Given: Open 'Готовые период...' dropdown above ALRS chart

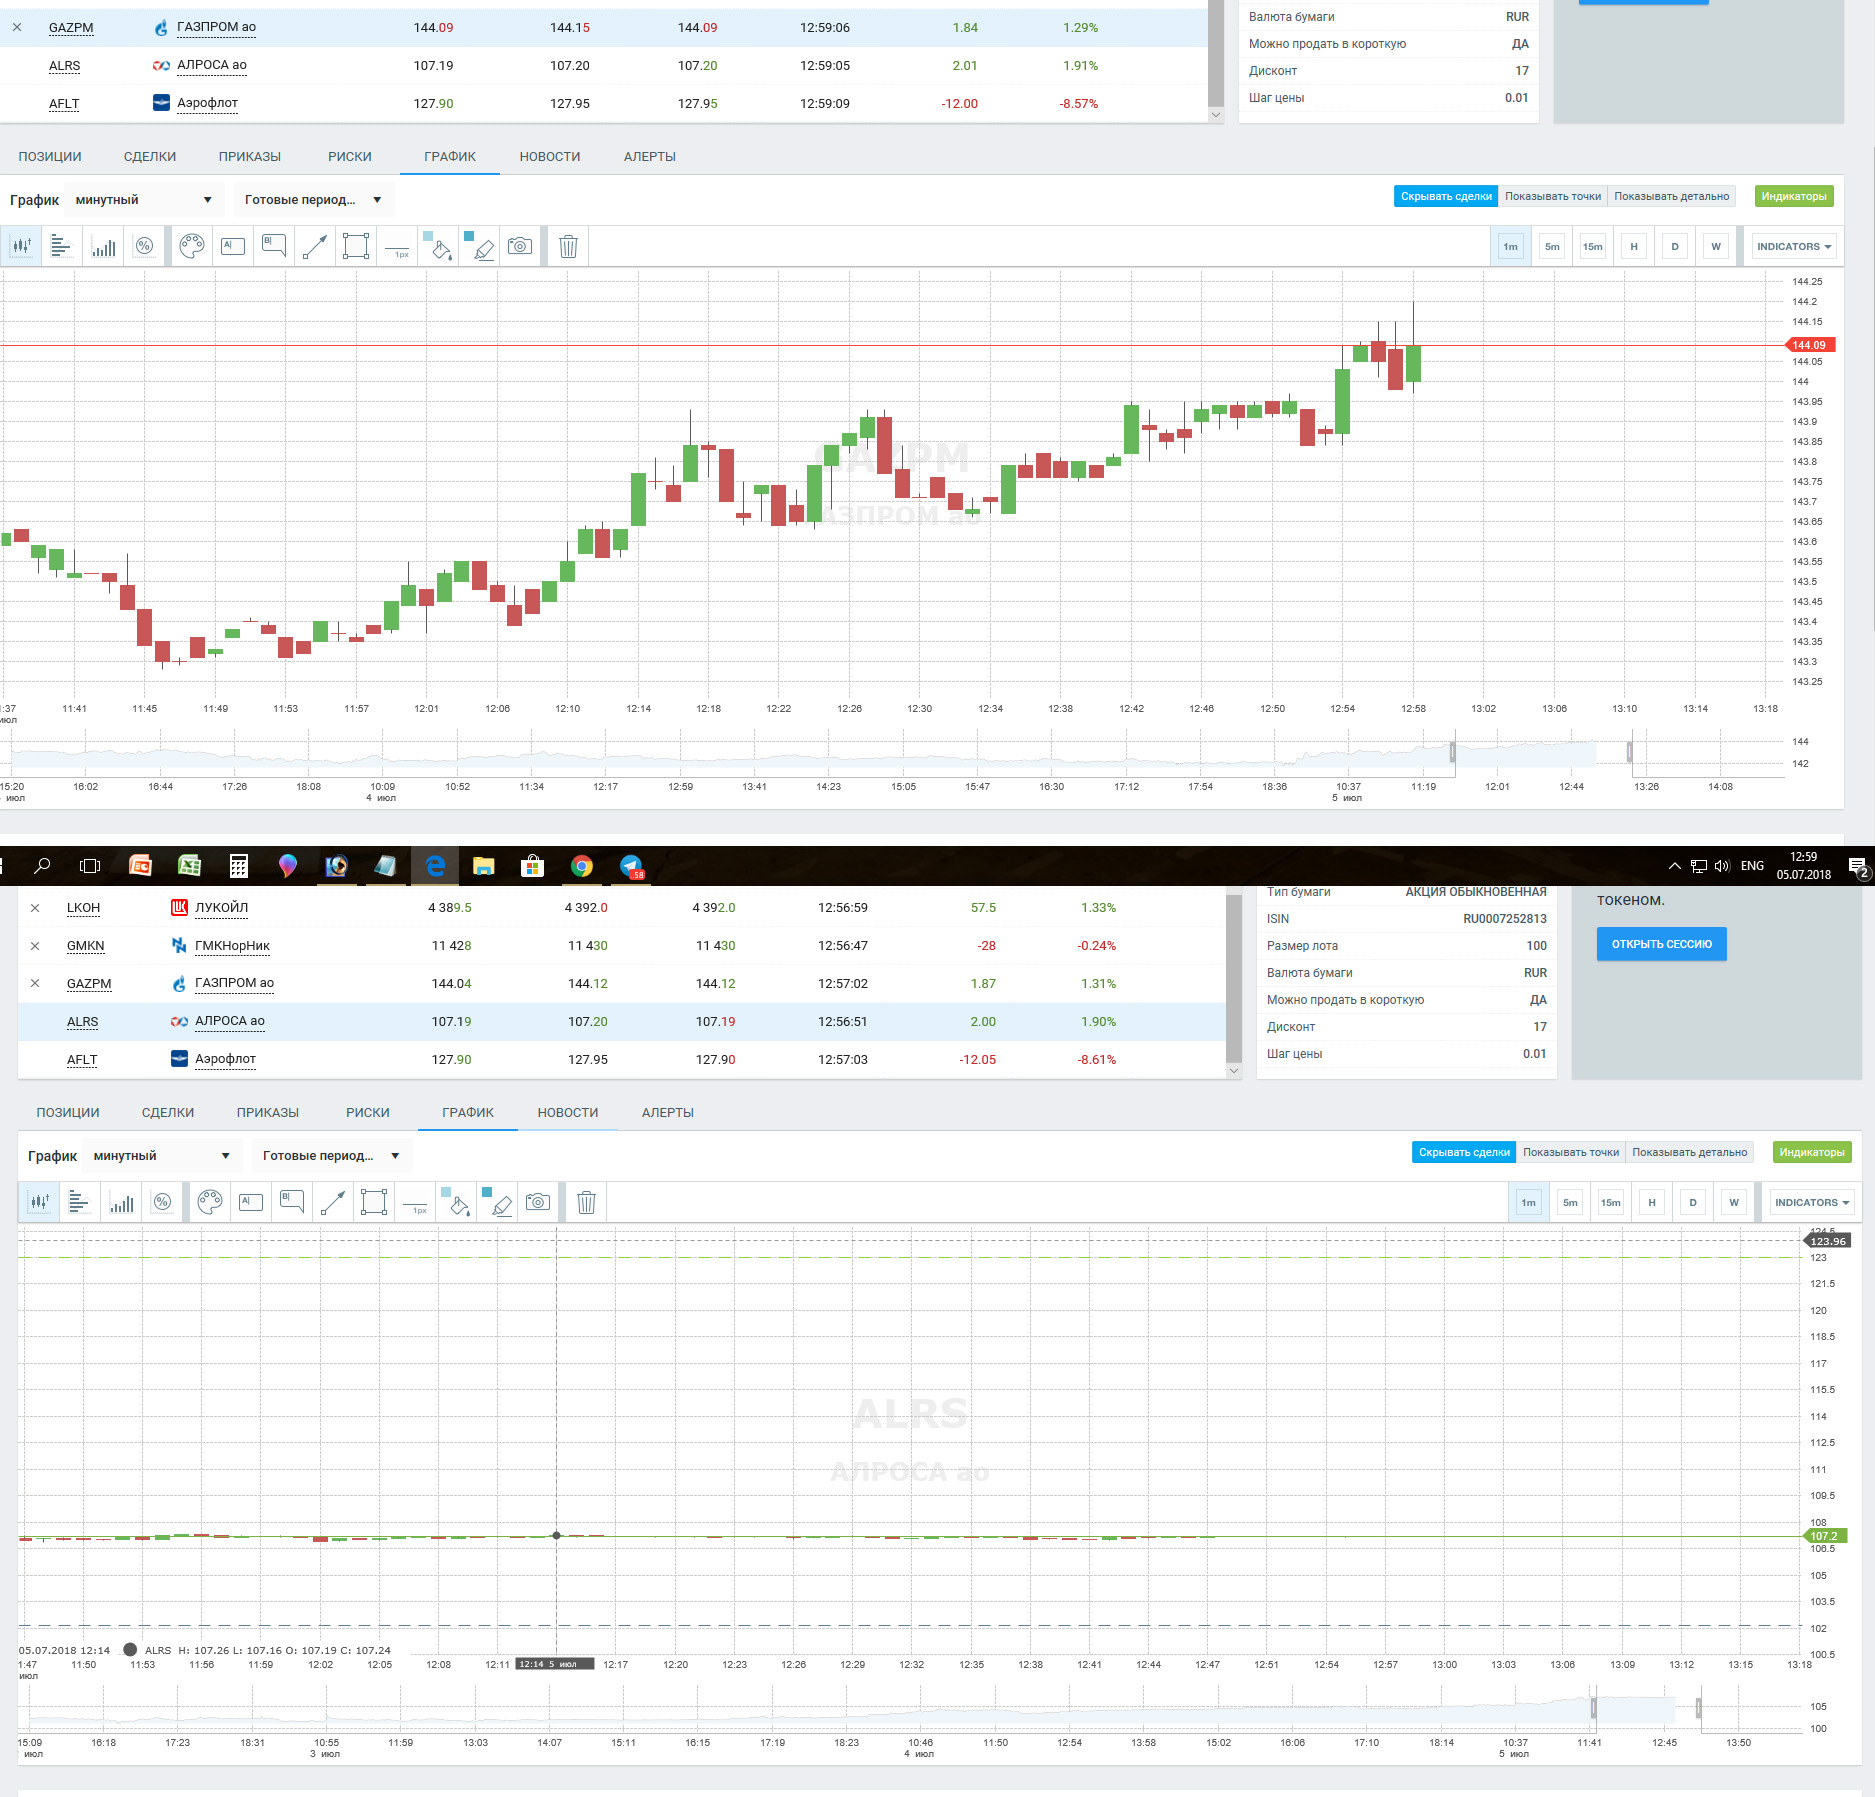Looking at the screenshot, I should pos(331,1156).
